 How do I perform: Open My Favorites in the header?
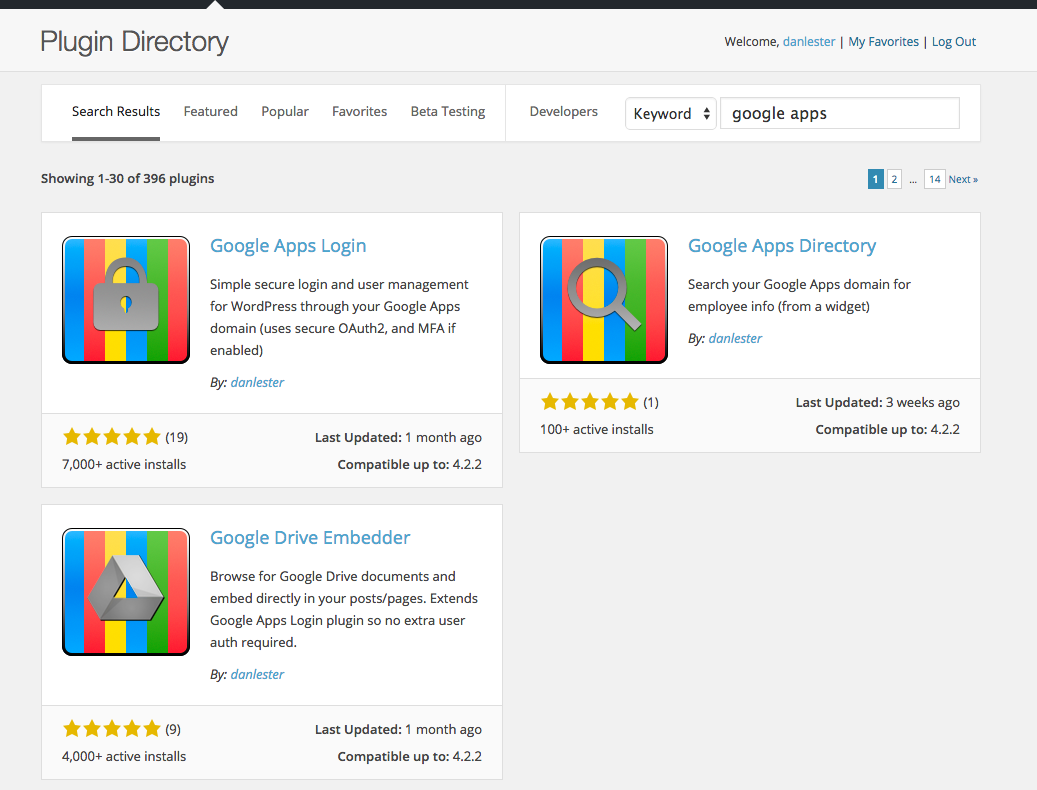883,42
